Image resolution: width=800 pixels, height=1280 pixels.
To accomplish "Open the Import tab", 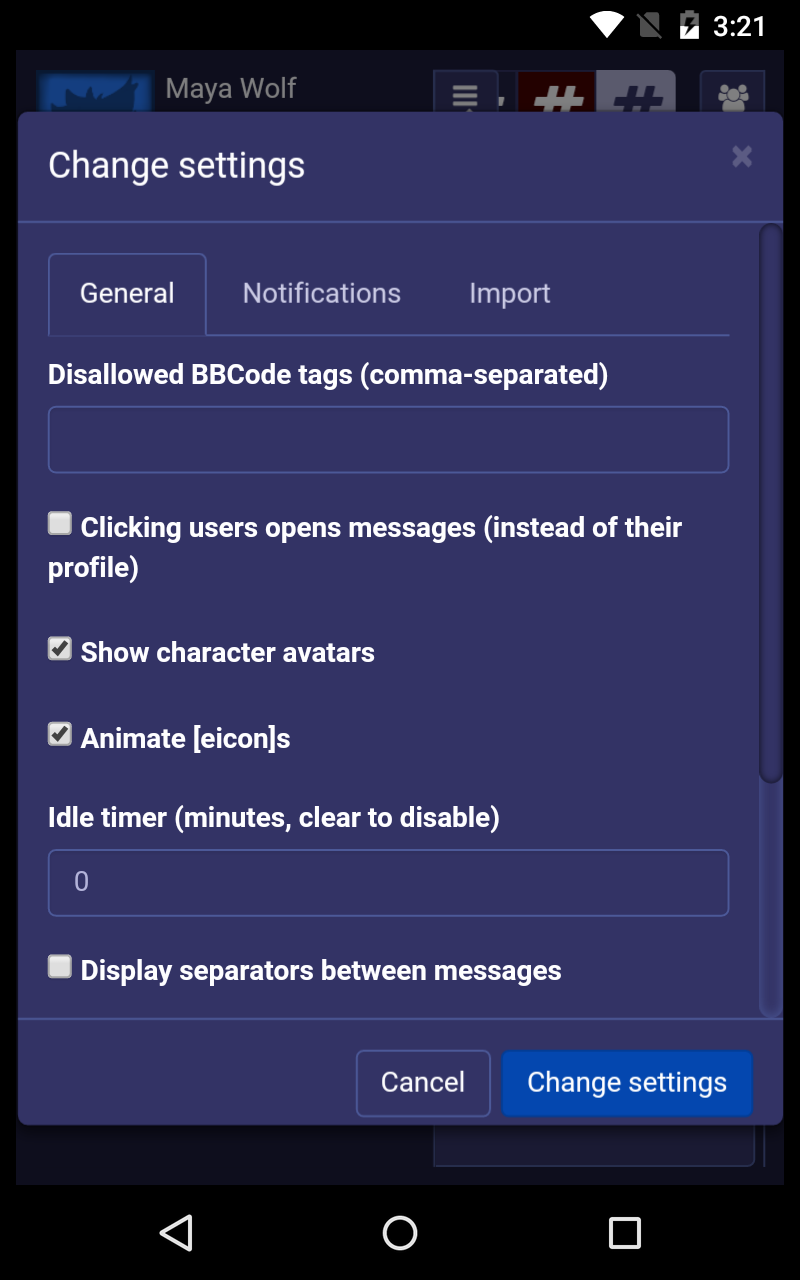I will [509, 293].
